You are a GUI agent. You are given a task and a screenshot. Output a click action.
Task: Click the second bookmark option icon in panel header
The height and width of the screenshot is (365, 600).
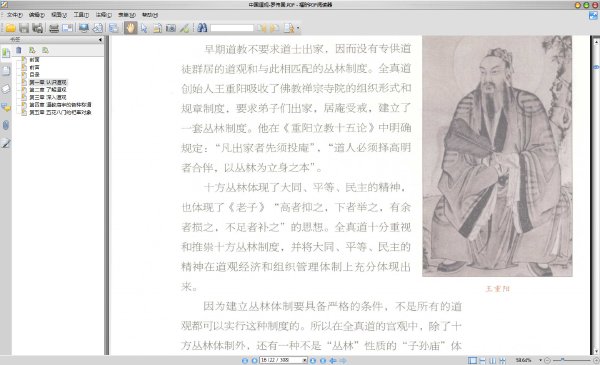46,50
